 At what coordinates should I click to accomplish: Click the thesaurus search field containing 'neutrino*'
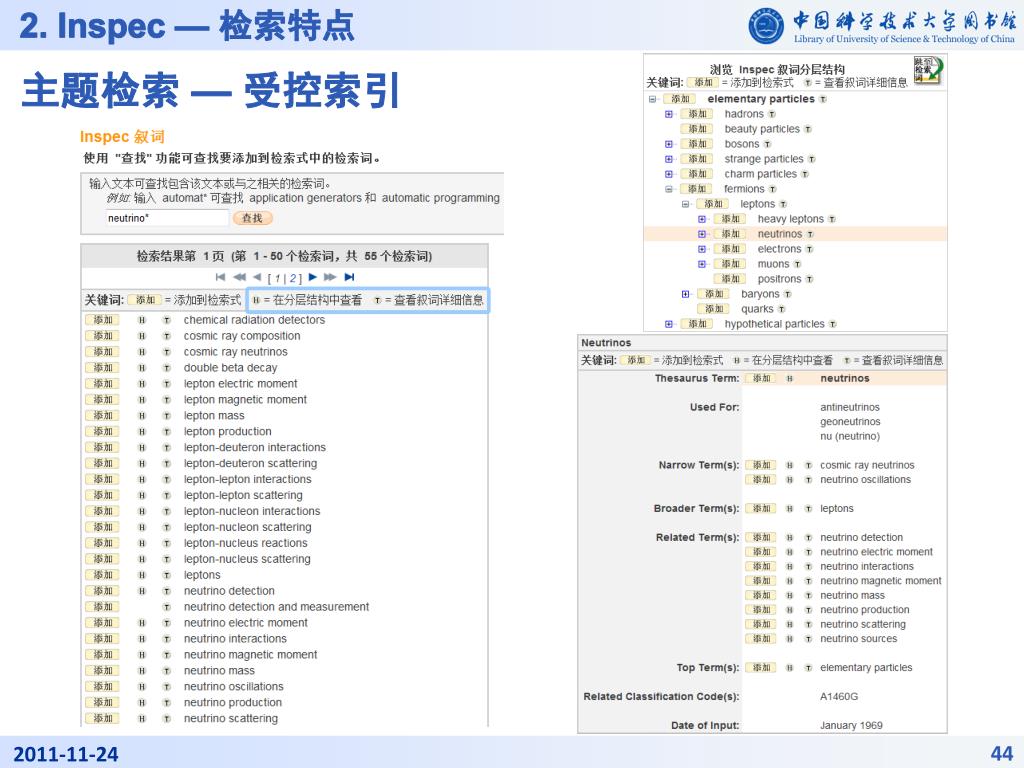pos(167,218)
